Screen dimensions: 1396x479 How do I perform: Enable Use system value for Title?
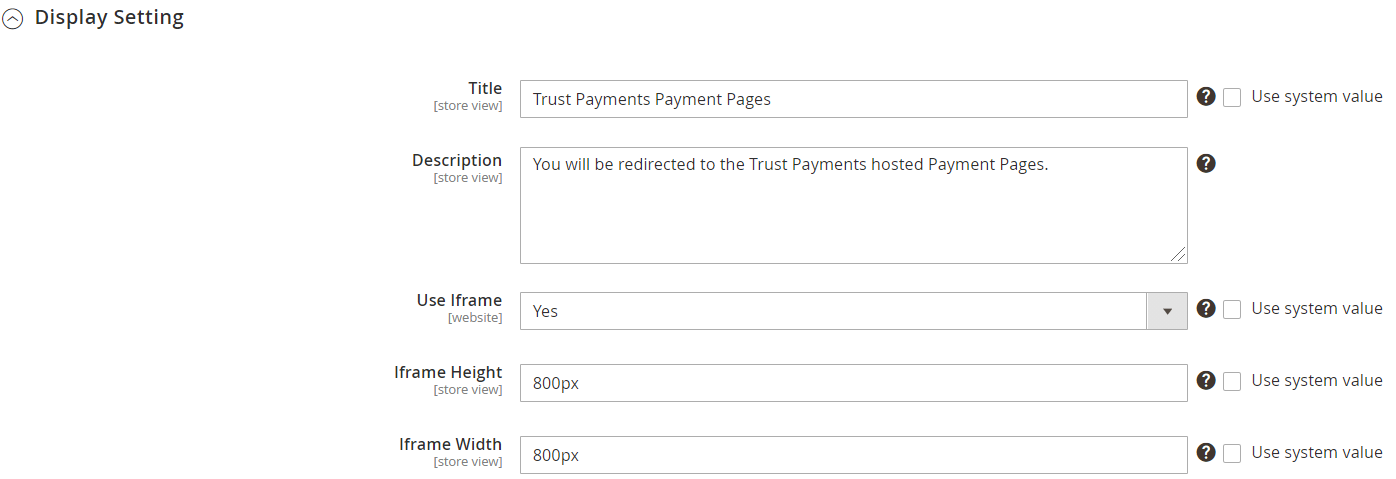(x=1232, y=98)
